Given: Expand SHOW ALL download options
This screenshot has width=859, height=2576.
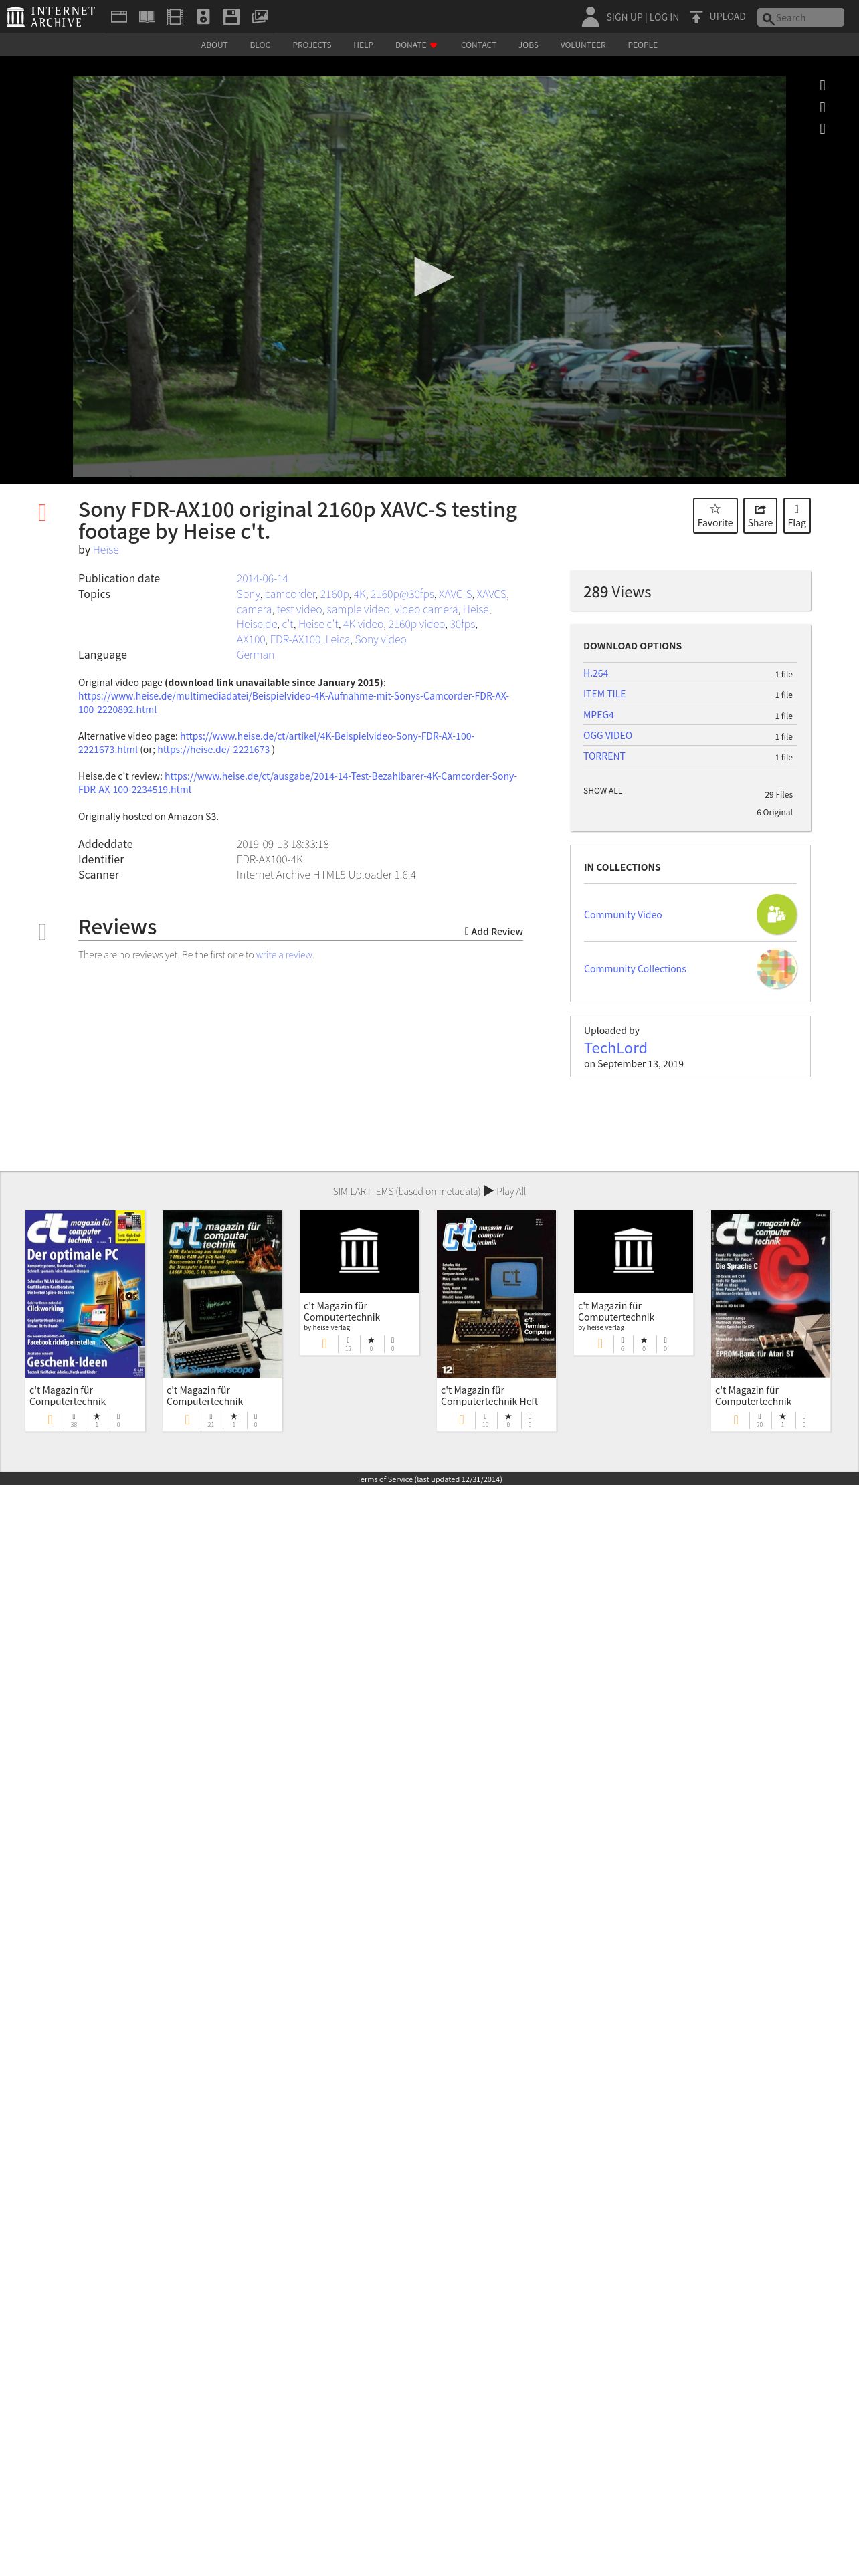Looking at the screenshot, I should (602, 791).
